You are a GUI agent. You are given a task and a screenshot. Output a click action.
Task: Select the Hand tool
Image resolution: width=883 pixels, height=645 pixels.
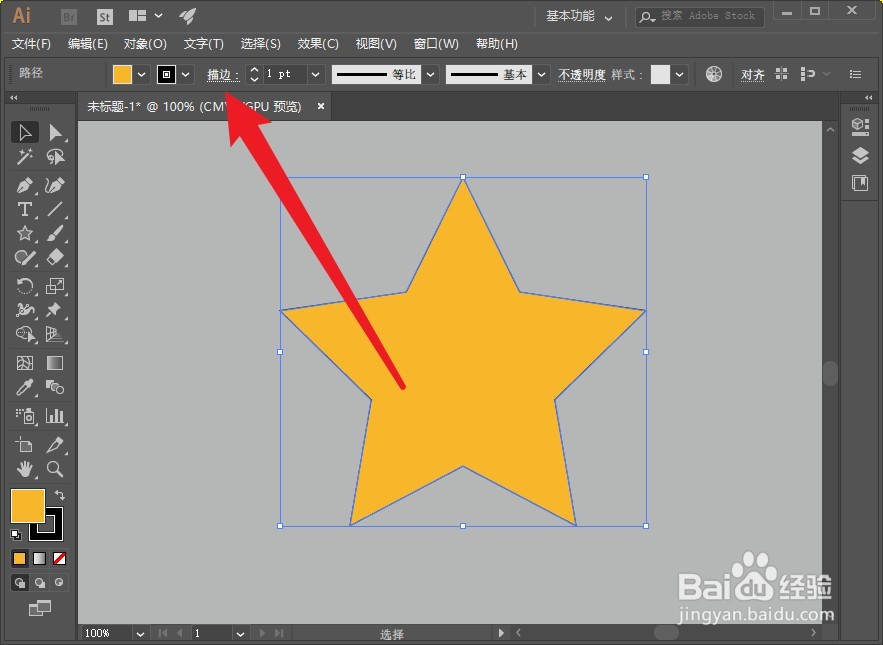coord(25,469)
